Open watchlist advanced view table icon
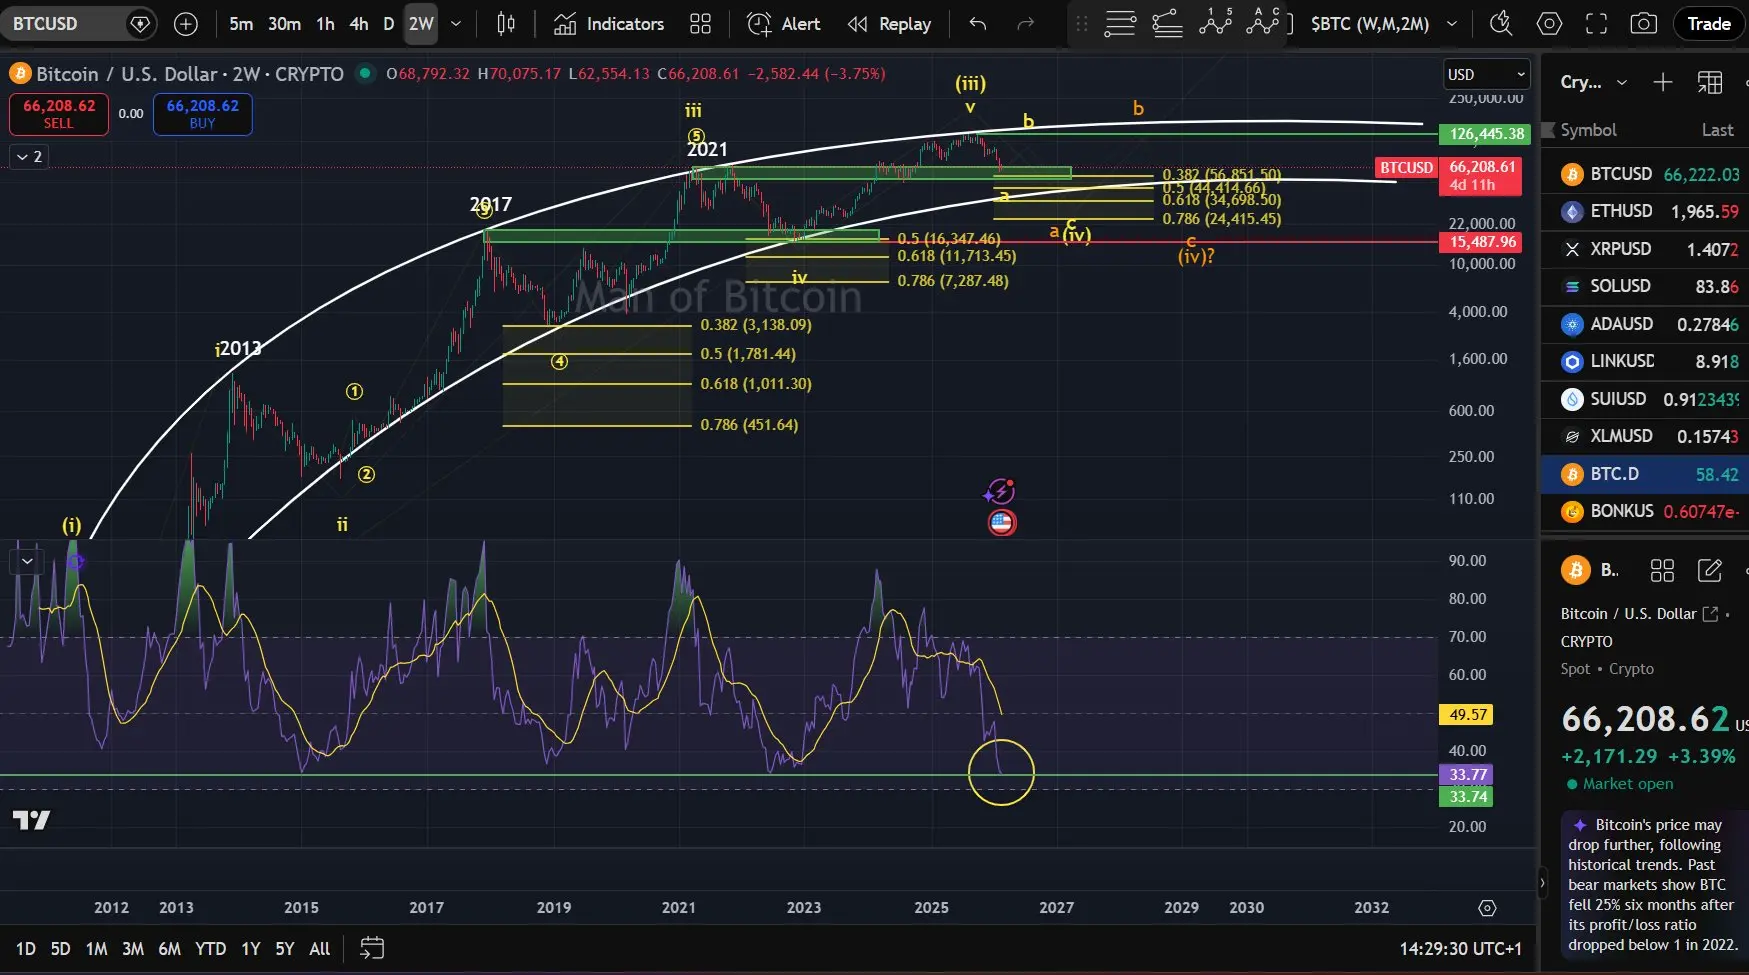 (1710, 82)
